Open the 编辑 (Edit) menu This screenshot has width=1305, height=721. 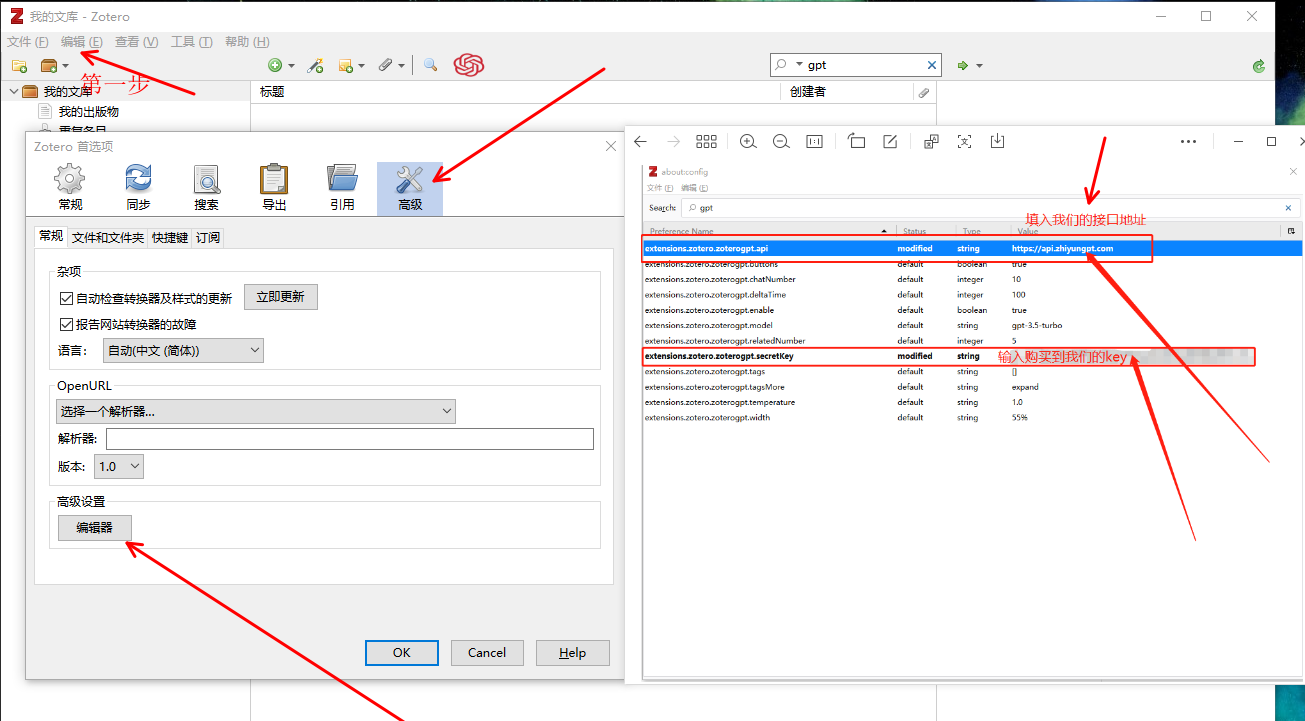[81, 42]
